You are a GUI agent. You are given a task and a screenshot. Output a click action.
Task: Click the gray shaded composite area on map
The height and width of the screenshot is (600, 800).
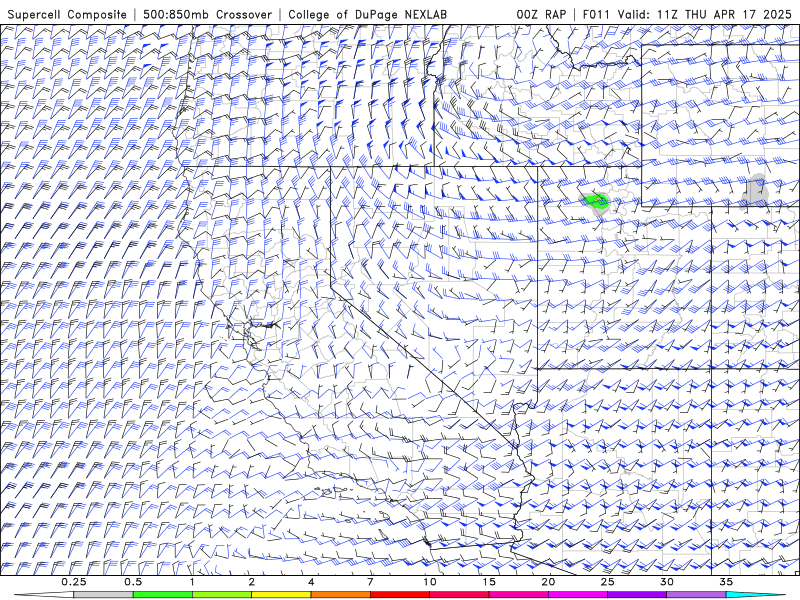tap(755, 190)
